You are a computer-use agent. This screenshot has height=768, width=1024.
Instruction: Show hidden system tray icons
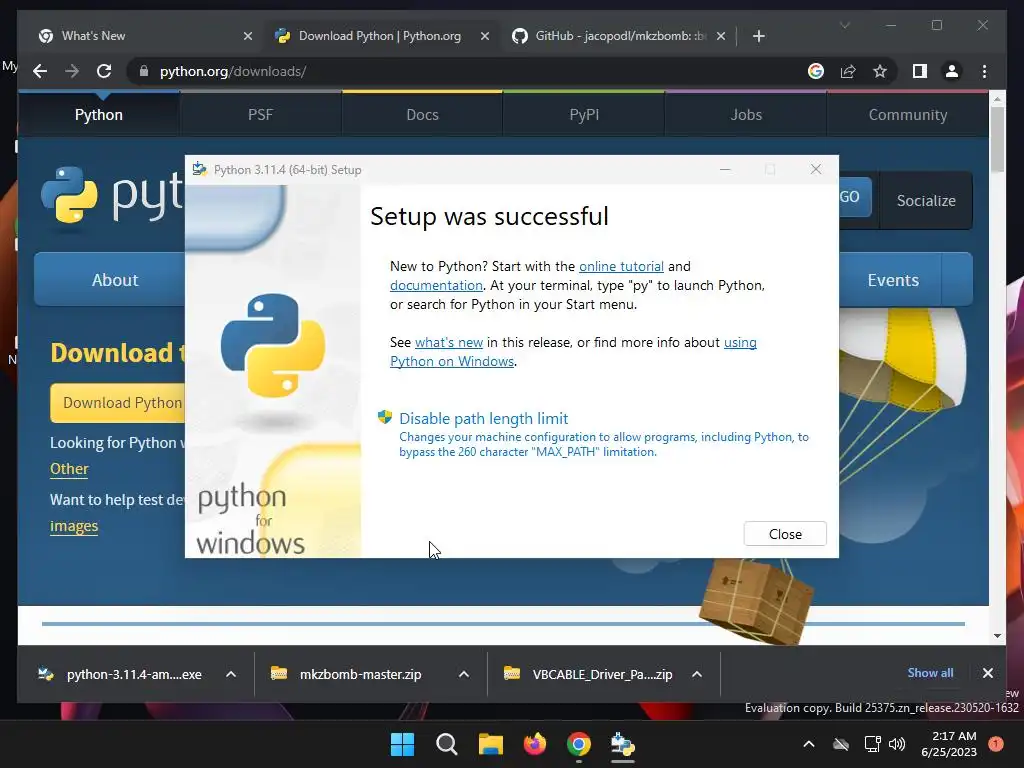pos(808,744)
